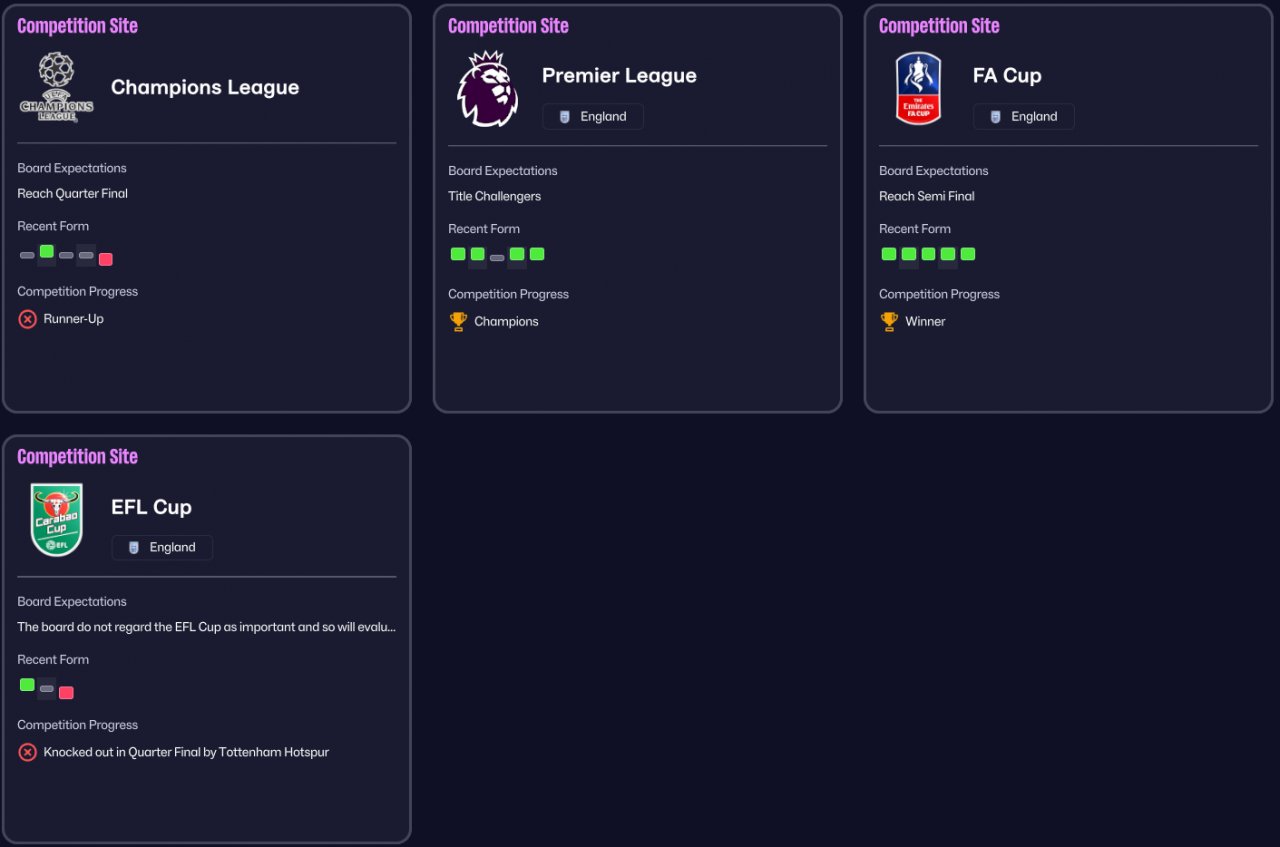
Task: Click the last green win marker in FA Cup form
Action: pos(967,254)
